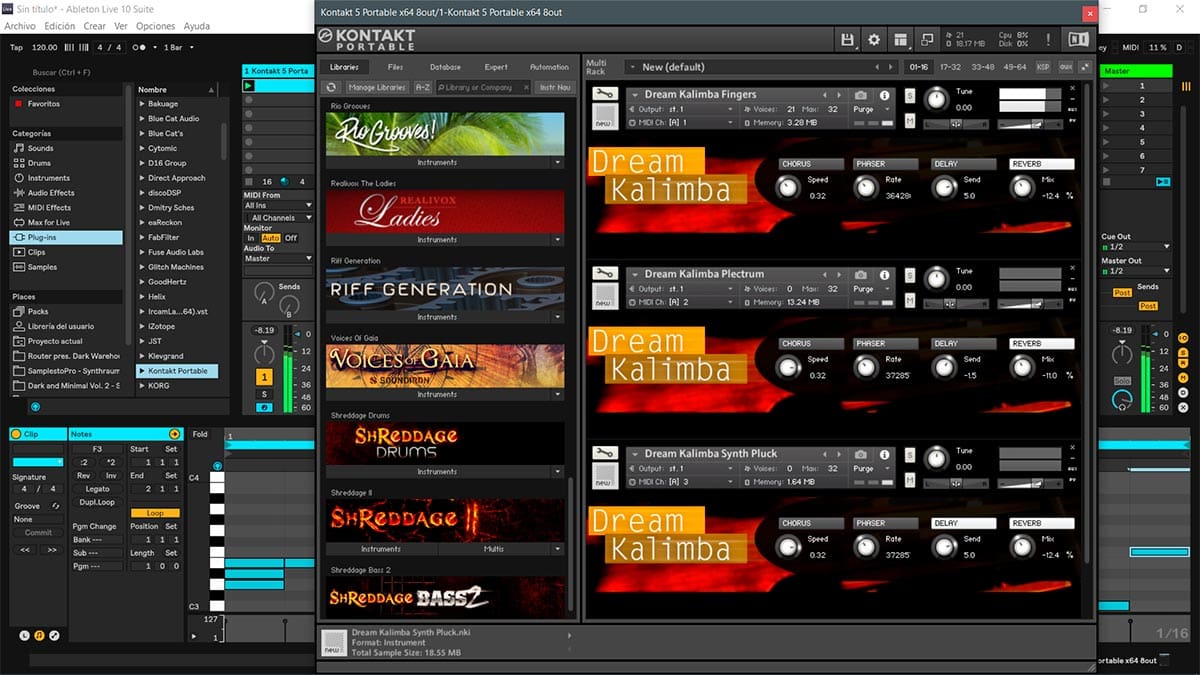Click the KSP button in Multi Rack header
Viewport: 1200px width, 675px height.
[1043, 67]
